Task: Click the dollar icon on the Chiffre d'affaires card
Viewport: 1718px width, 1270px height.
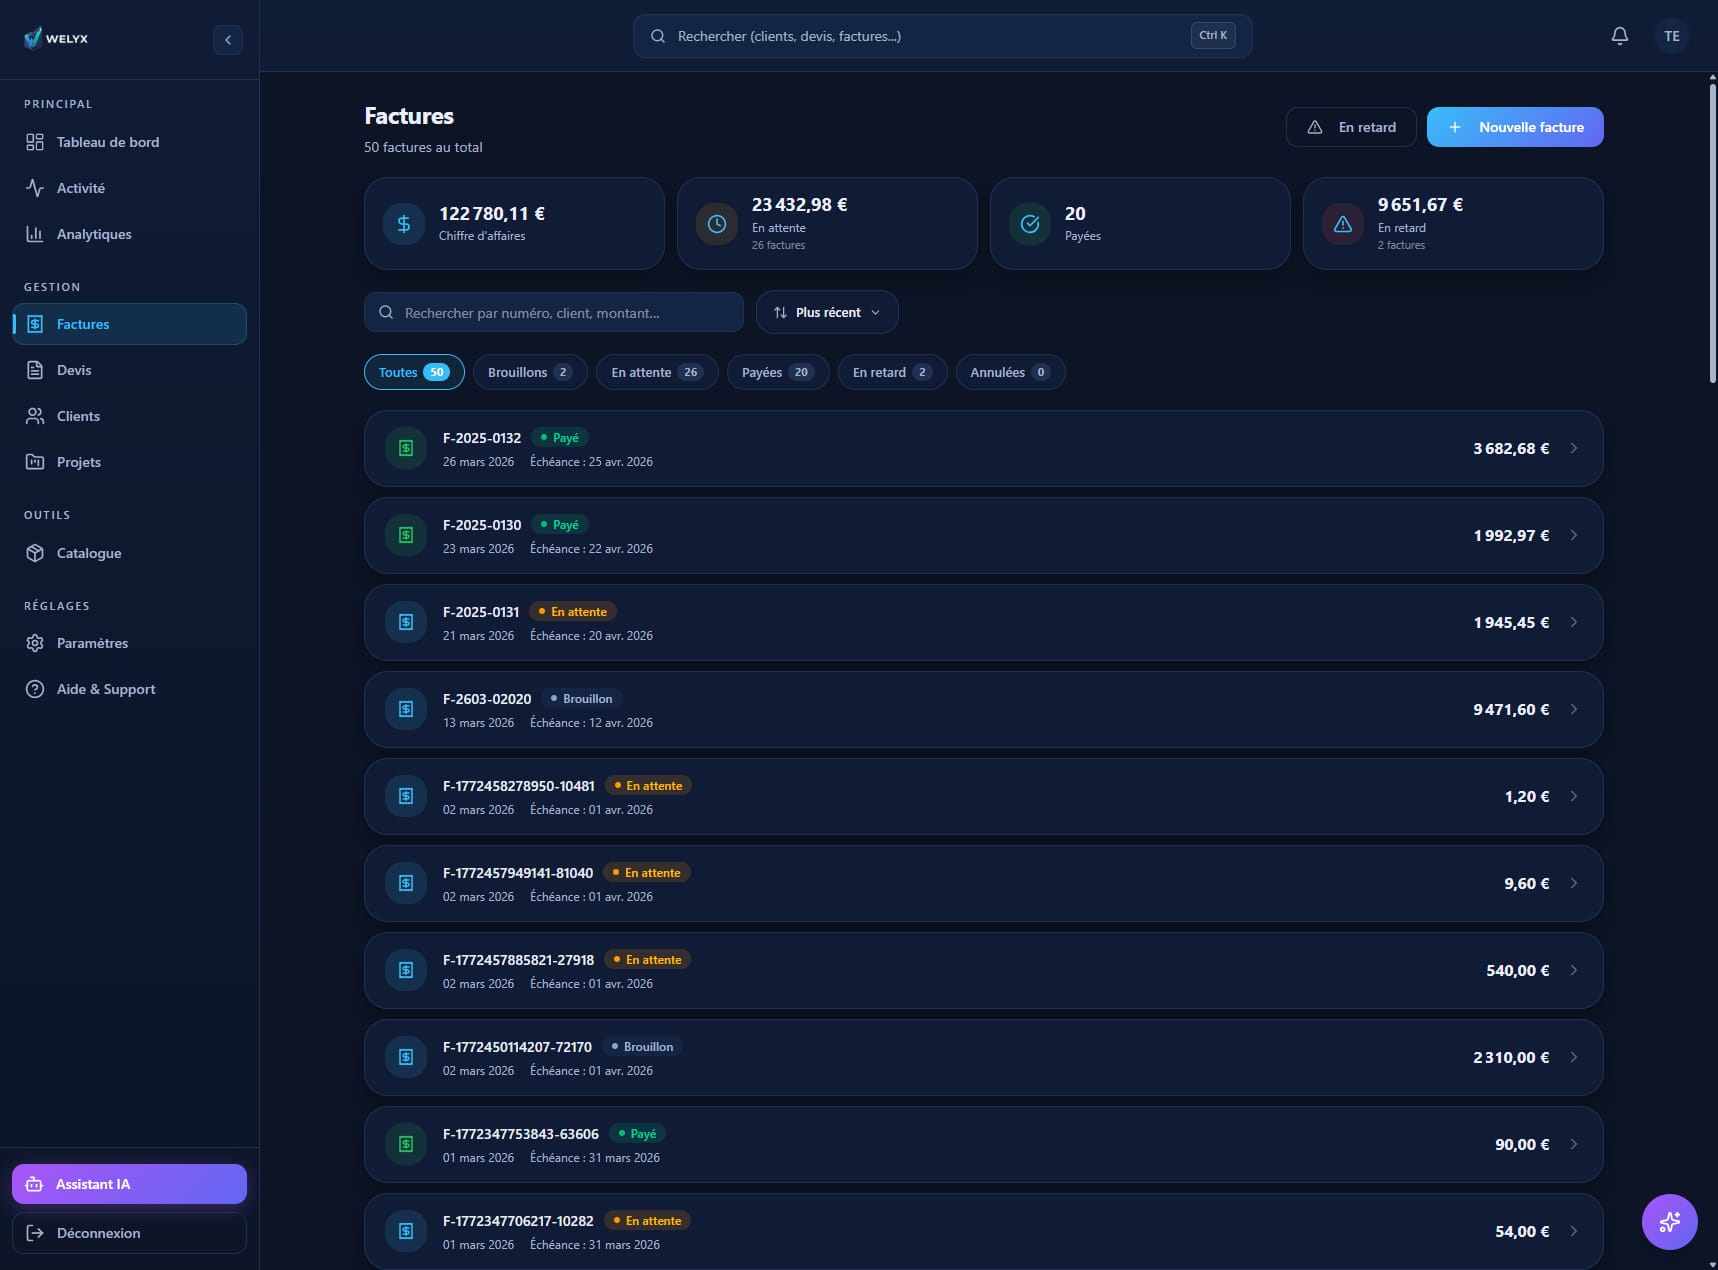Action: 404,224
